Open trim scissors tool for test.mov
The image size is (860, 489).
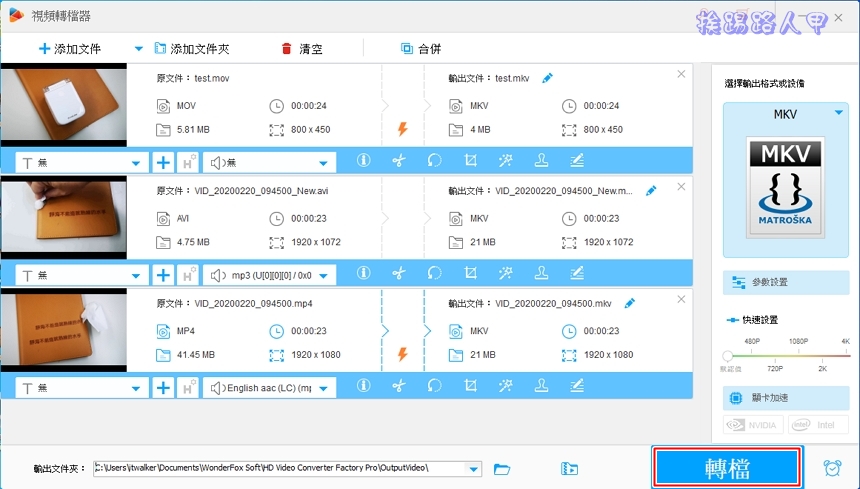[399, 161]
